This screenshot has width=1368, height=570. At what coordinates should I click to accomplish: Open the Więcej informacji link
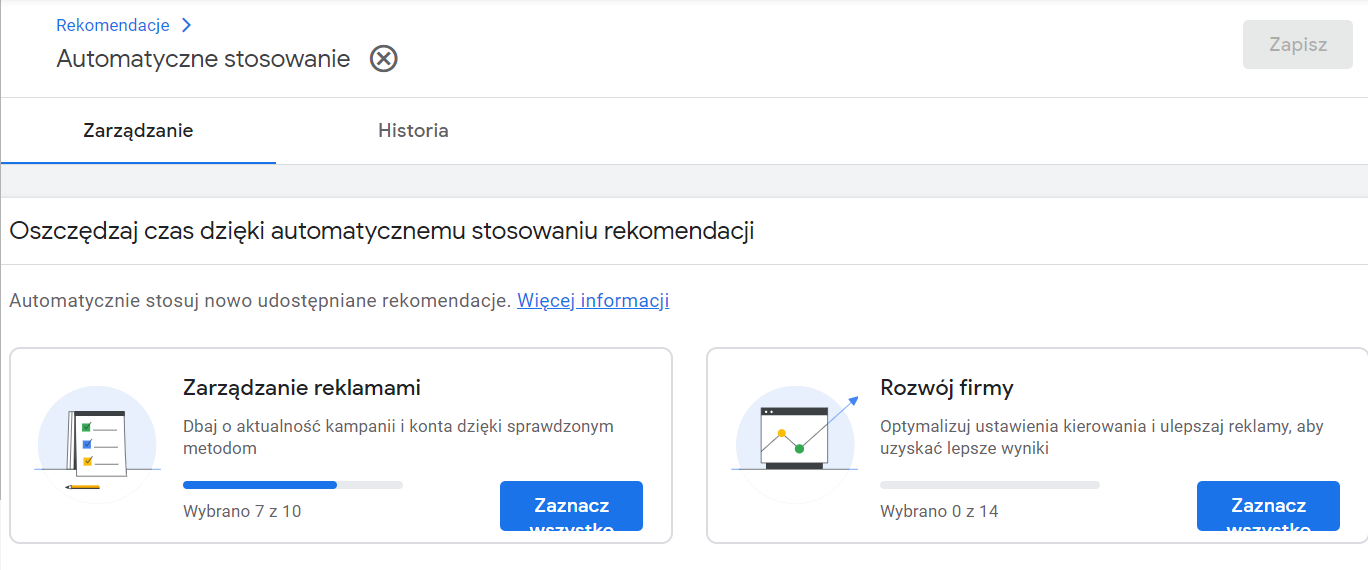pos(593,301)
